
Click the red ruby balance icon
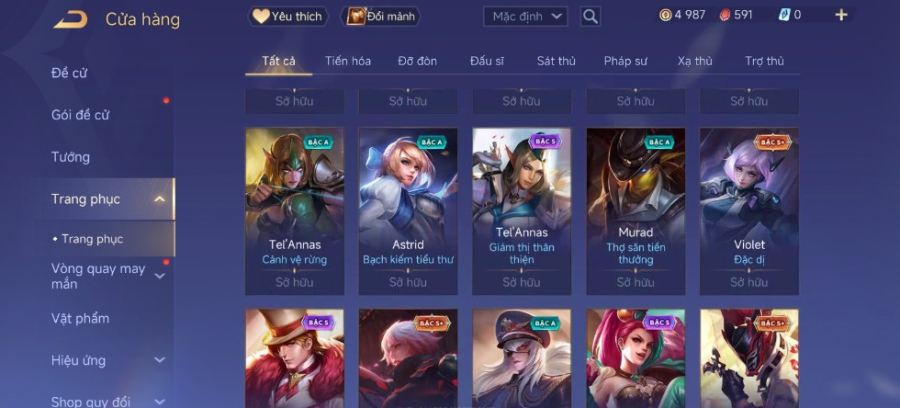coord(725,15)
